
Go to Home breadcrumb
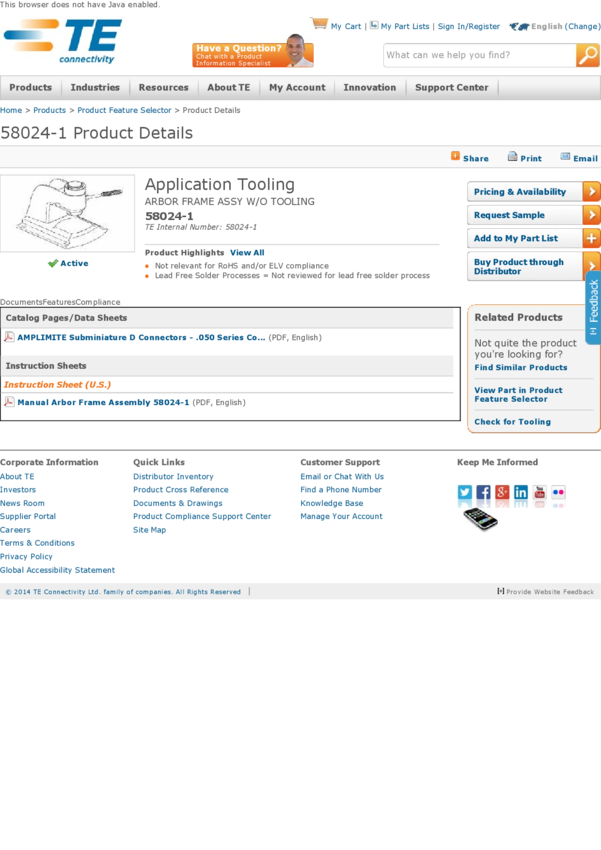11,110
